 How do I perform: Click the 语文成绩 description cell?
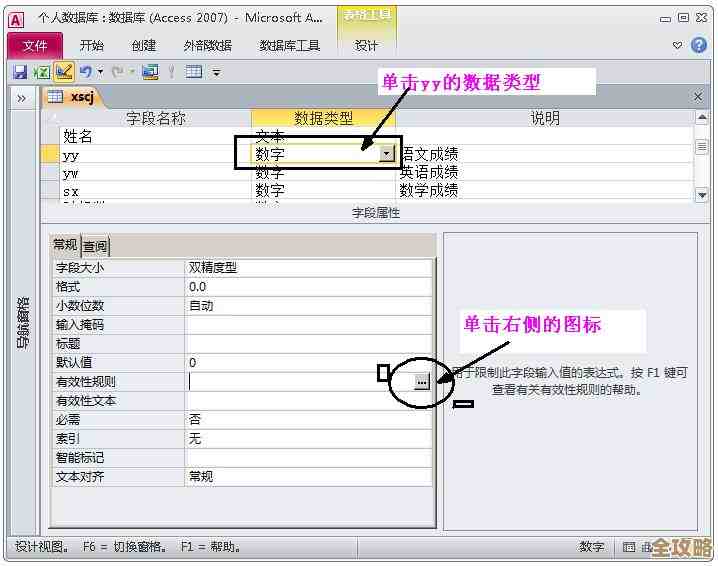(545, 154)
